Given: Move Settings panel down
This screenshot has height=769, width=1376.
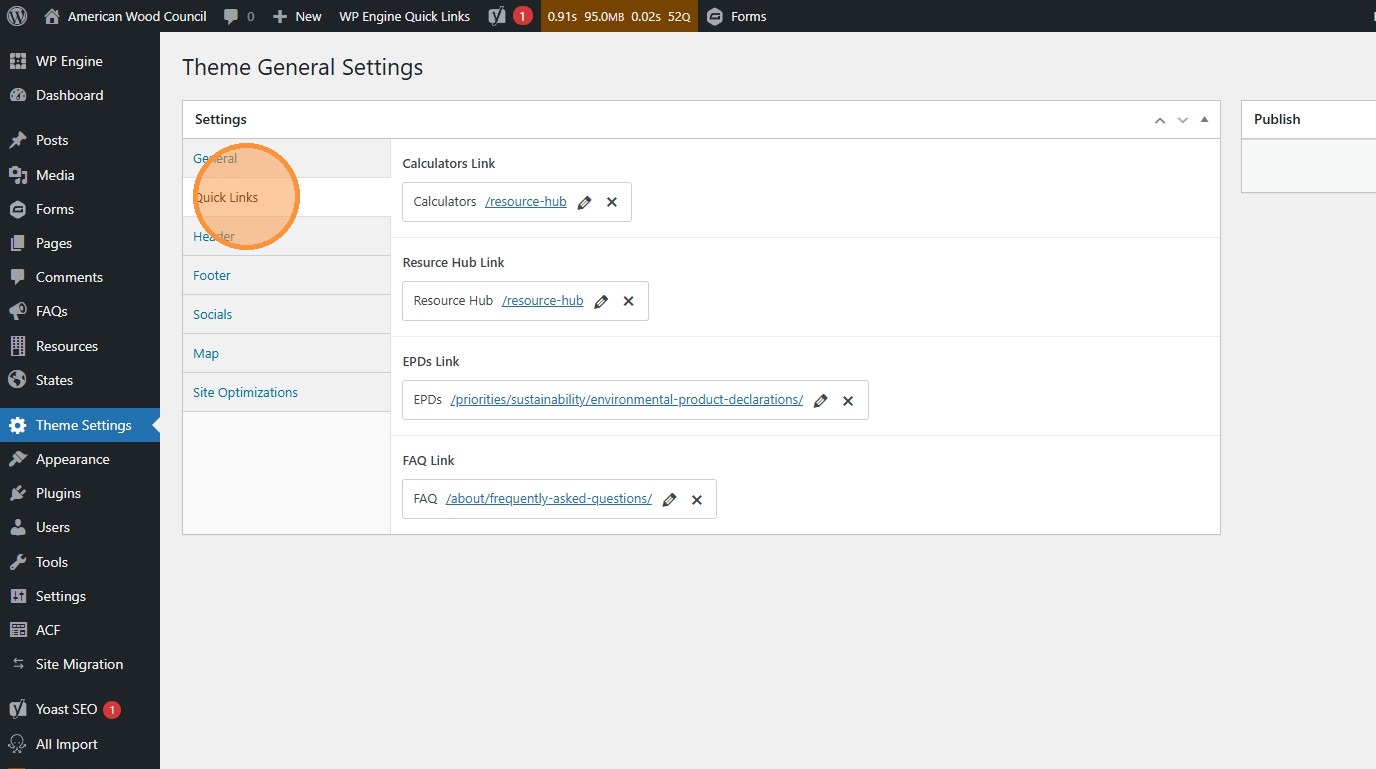Looking at the screenshot, I should point(1182,120).
